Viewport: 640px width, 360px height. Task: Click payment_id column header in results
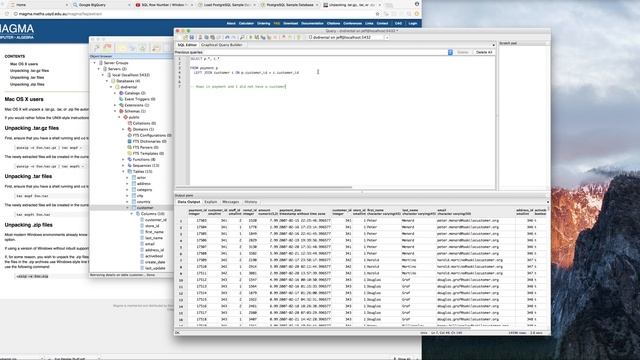pos(198,212)
